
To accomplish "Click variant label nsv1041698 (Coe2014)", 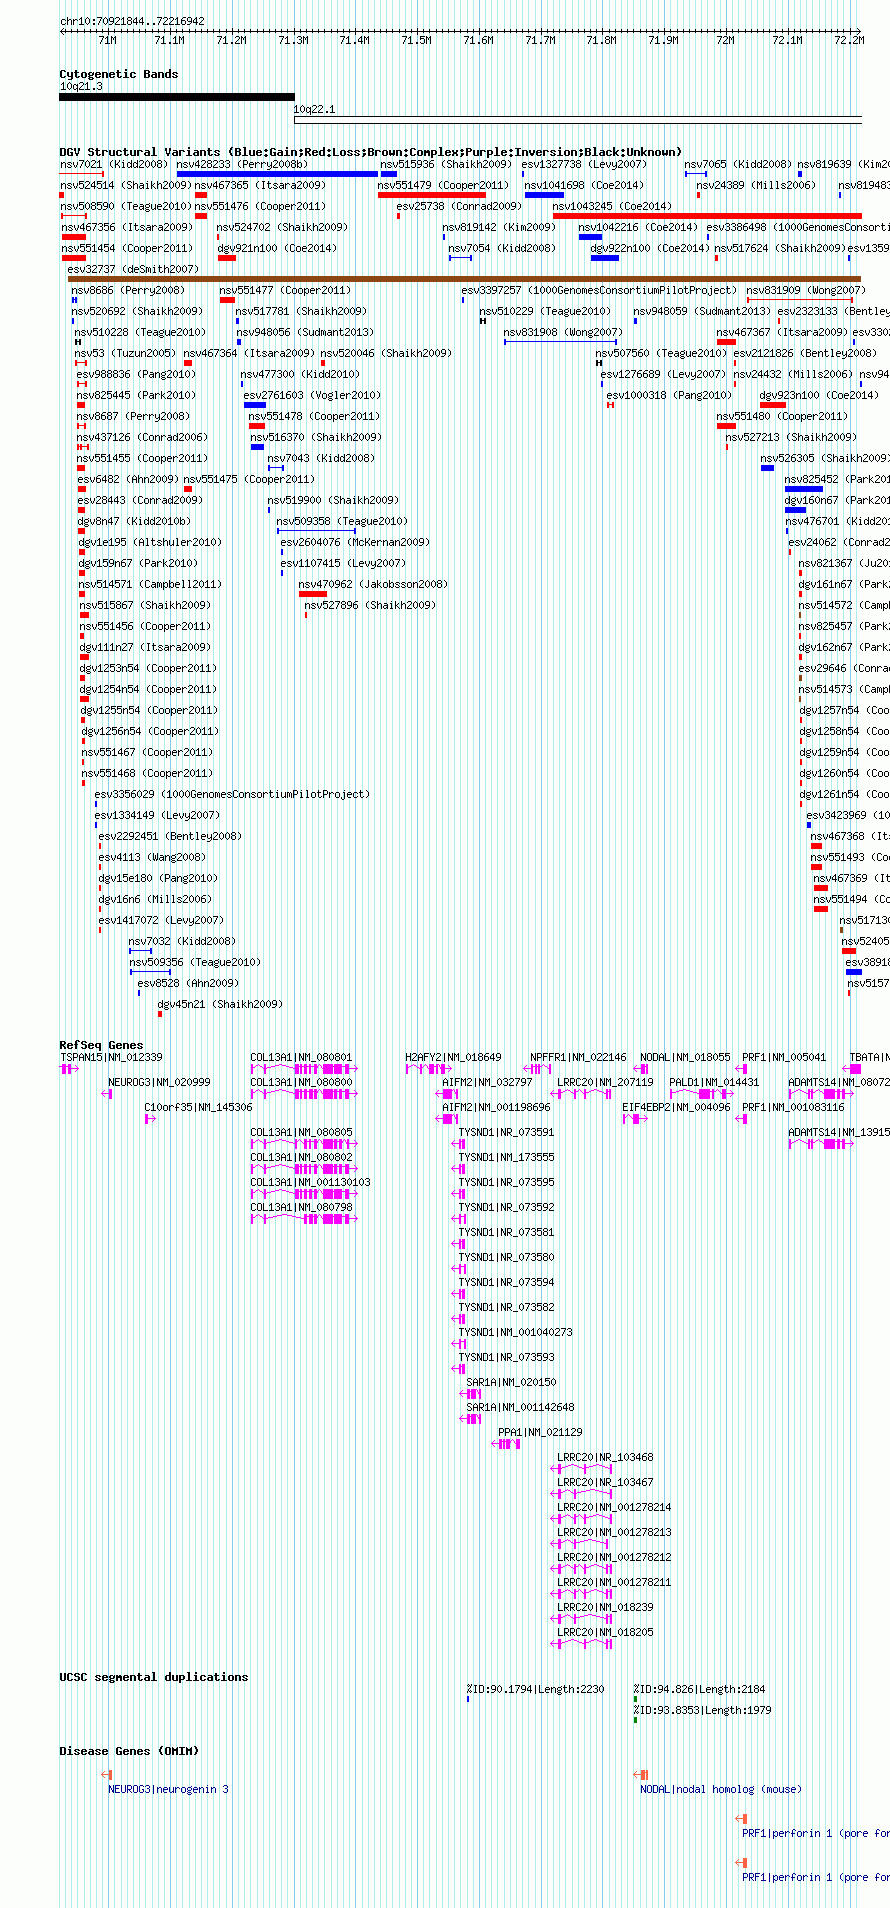I will pyautogui.click(x=584, y=185).
